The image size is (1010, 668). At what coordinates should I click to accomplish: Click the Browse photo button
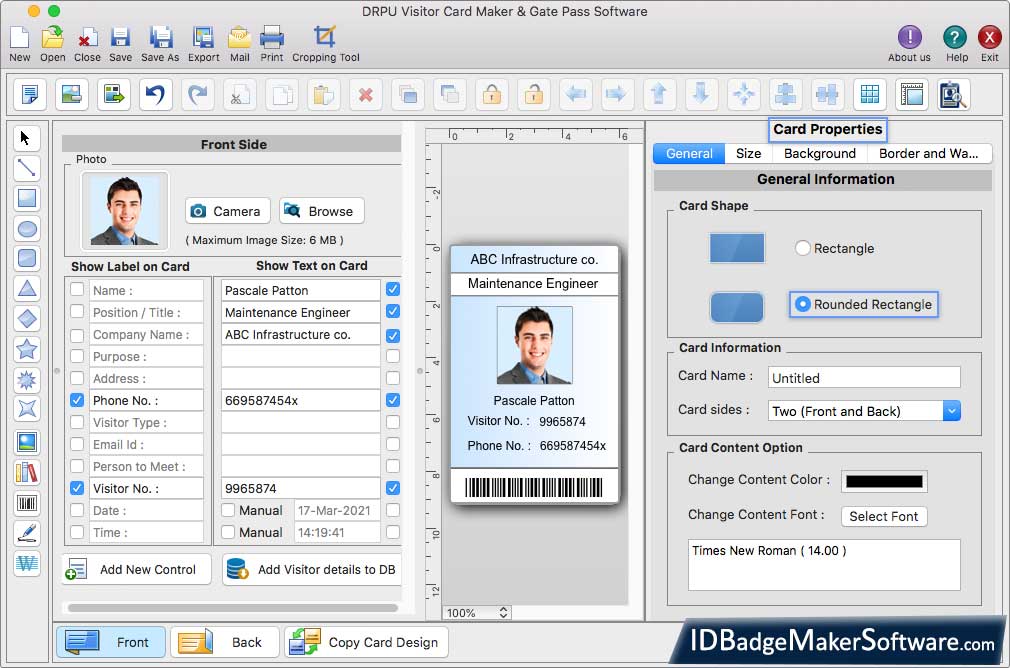[322, 211]
